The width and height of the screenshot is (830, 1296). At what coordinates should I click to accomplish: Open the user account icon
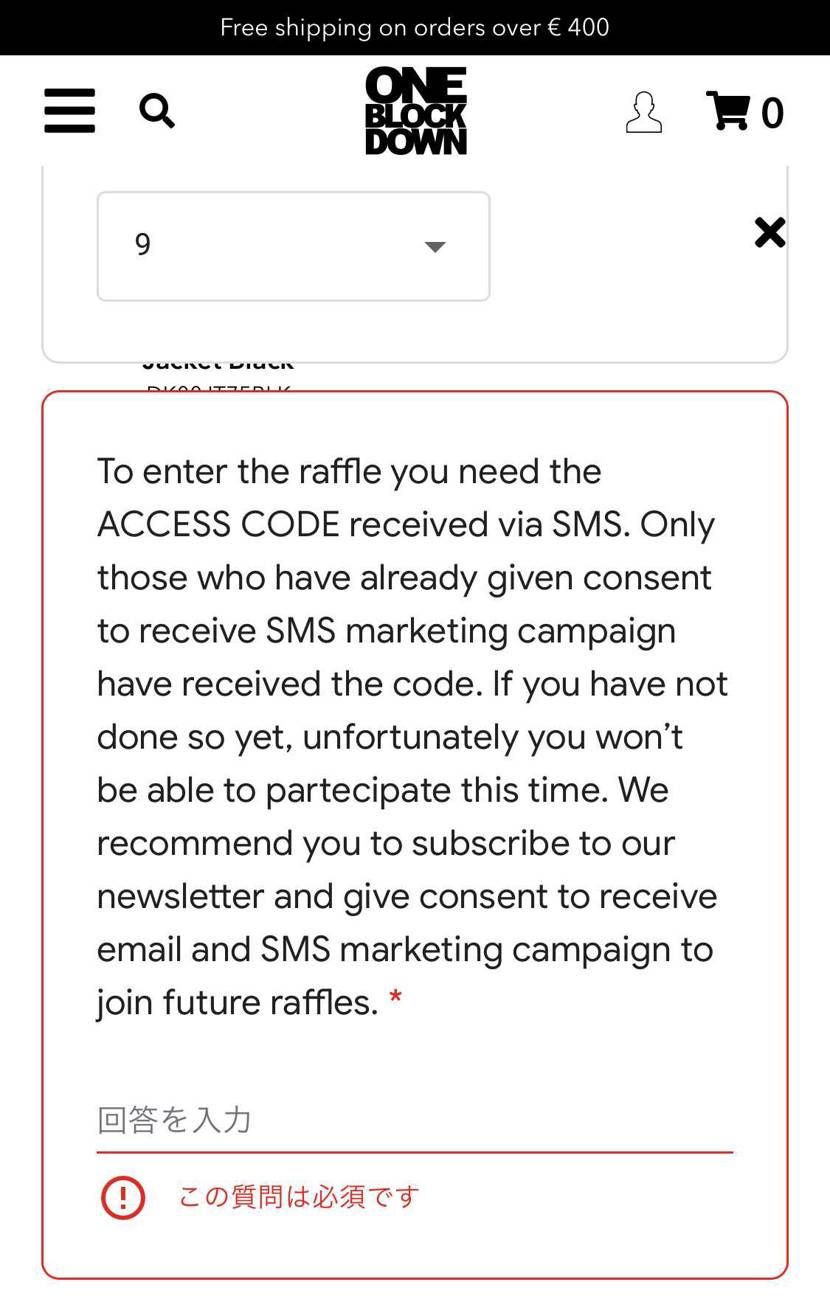[643, 112]
